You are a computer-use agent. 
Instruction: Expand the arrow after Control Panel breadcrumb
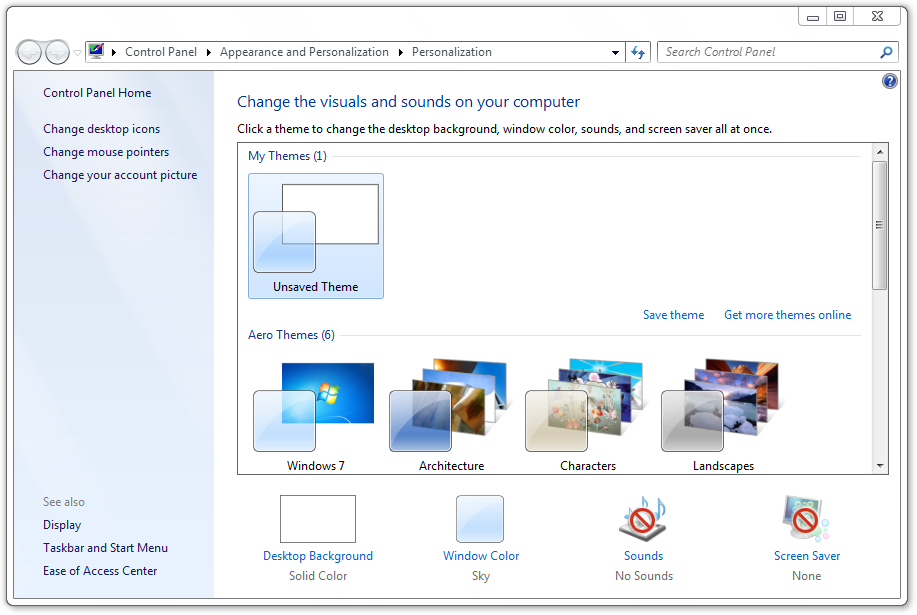coord(208,52)
